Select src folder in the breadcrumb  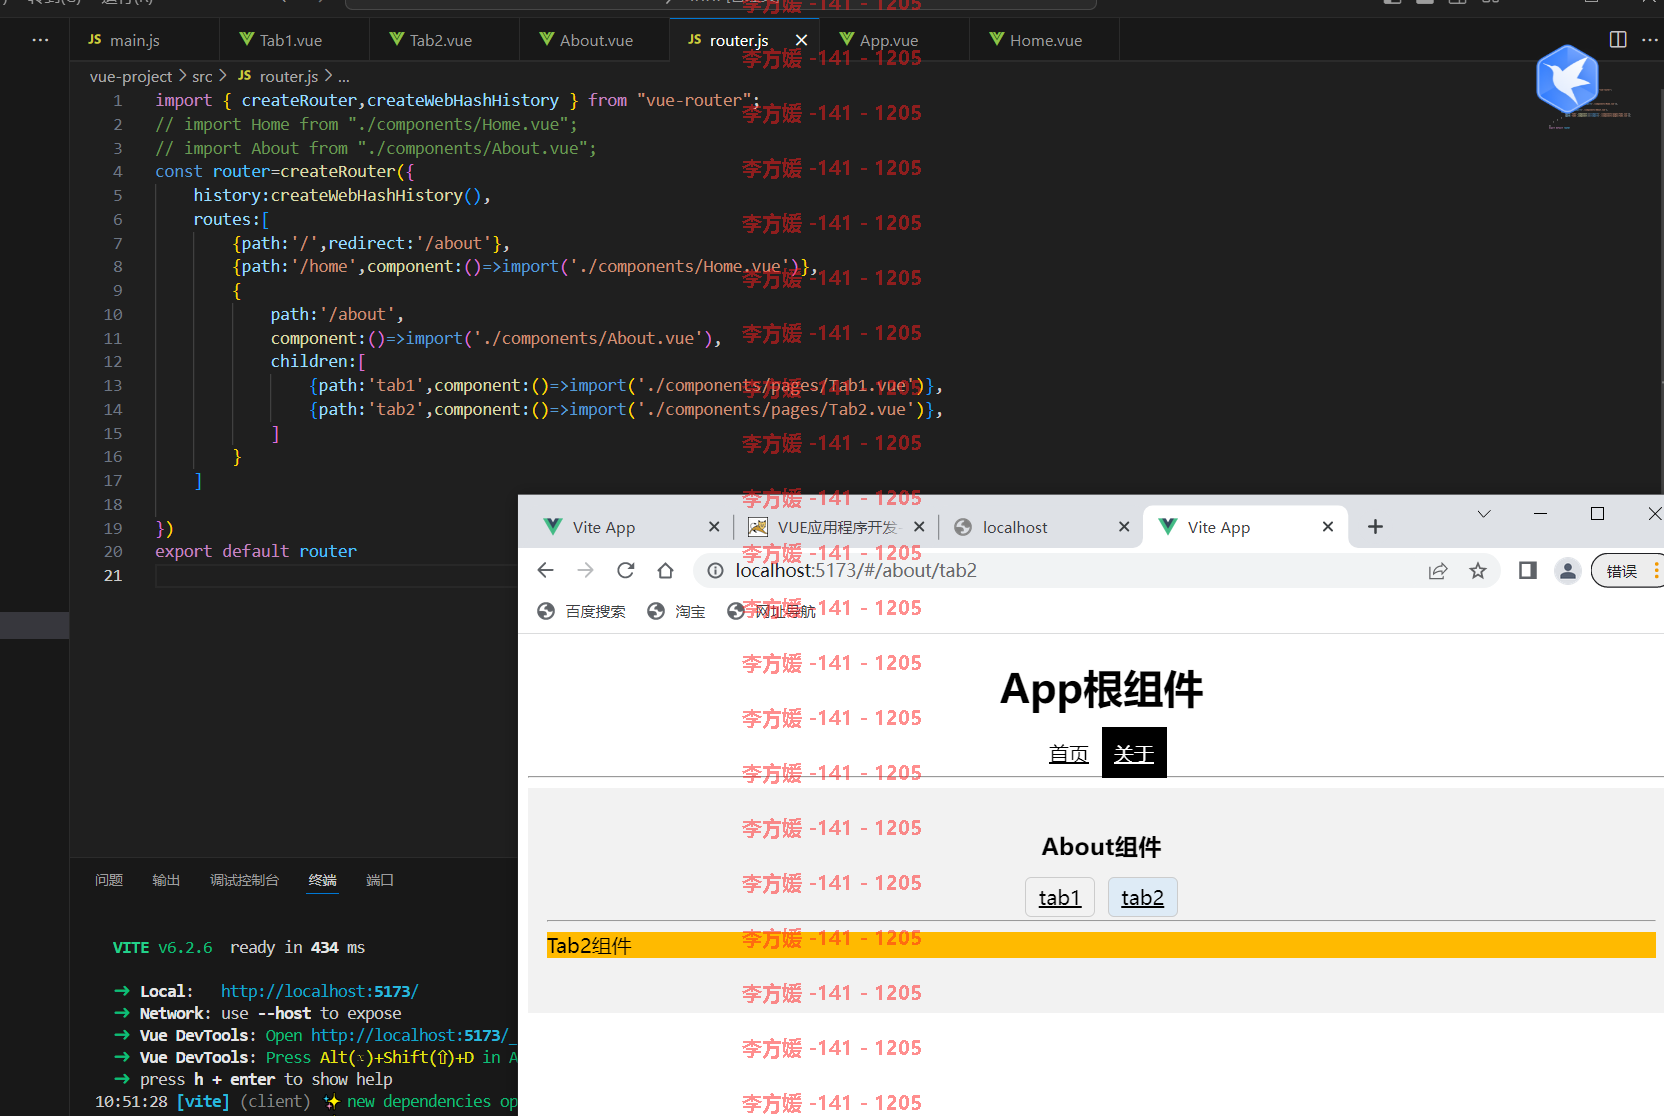(x=202, y=76)
